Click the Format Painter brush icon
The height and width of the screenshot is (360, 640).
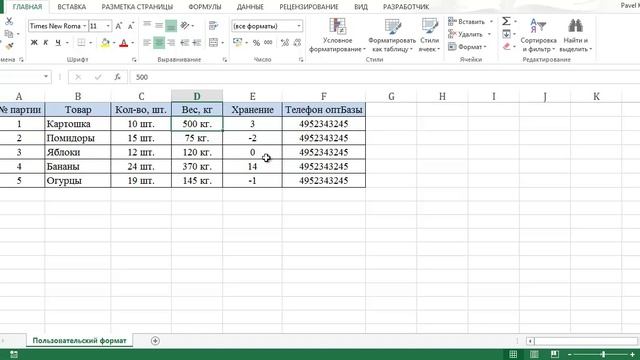9,46
